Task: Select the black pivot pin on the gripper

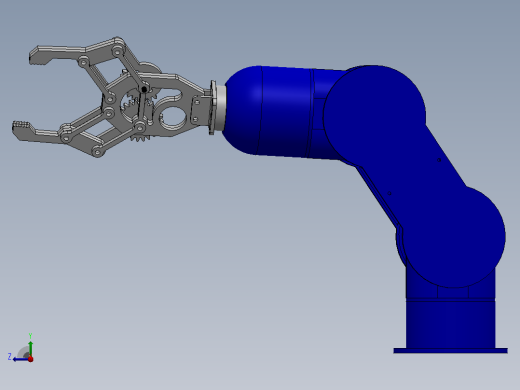Action: [144, 89]
